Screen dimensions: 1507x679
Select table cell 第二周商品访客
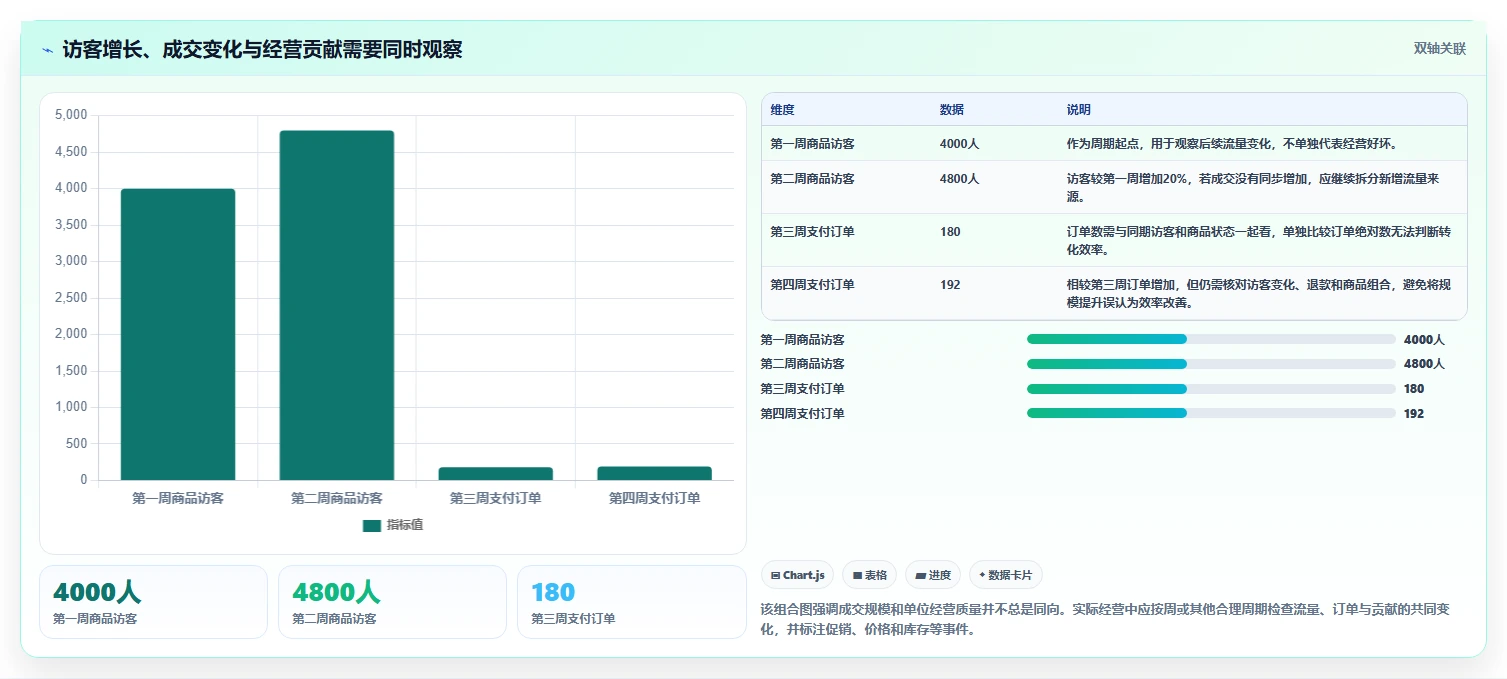click(812, 179)
